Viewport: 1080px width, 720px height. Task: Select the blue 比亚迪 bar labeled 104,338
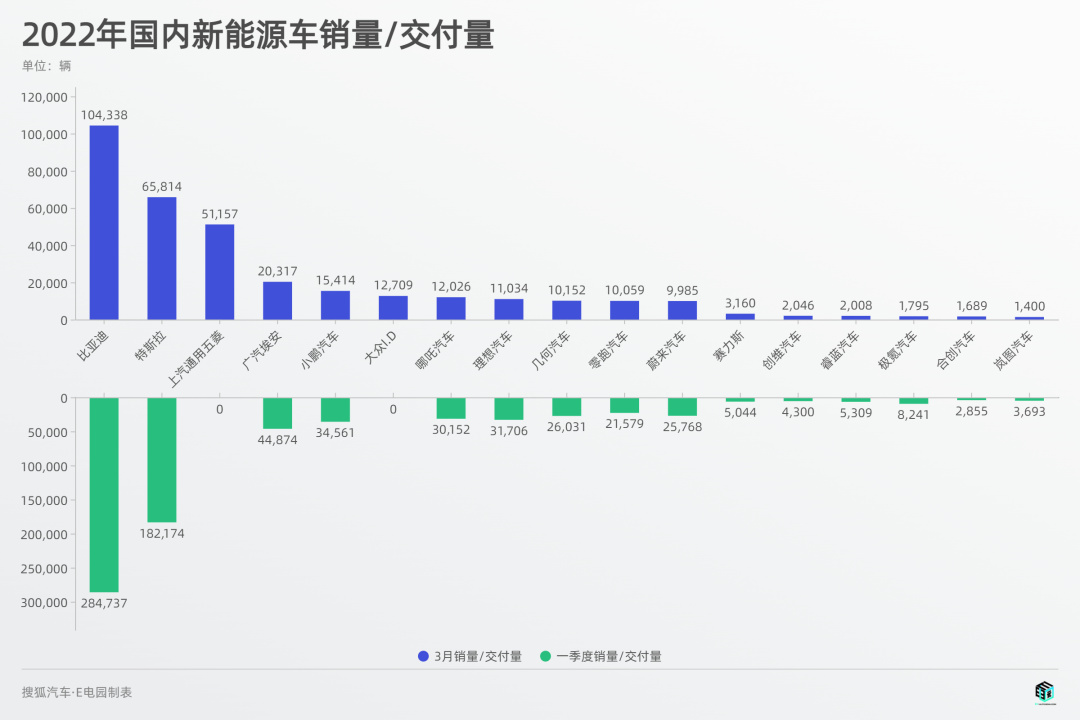tap(104, 223)
